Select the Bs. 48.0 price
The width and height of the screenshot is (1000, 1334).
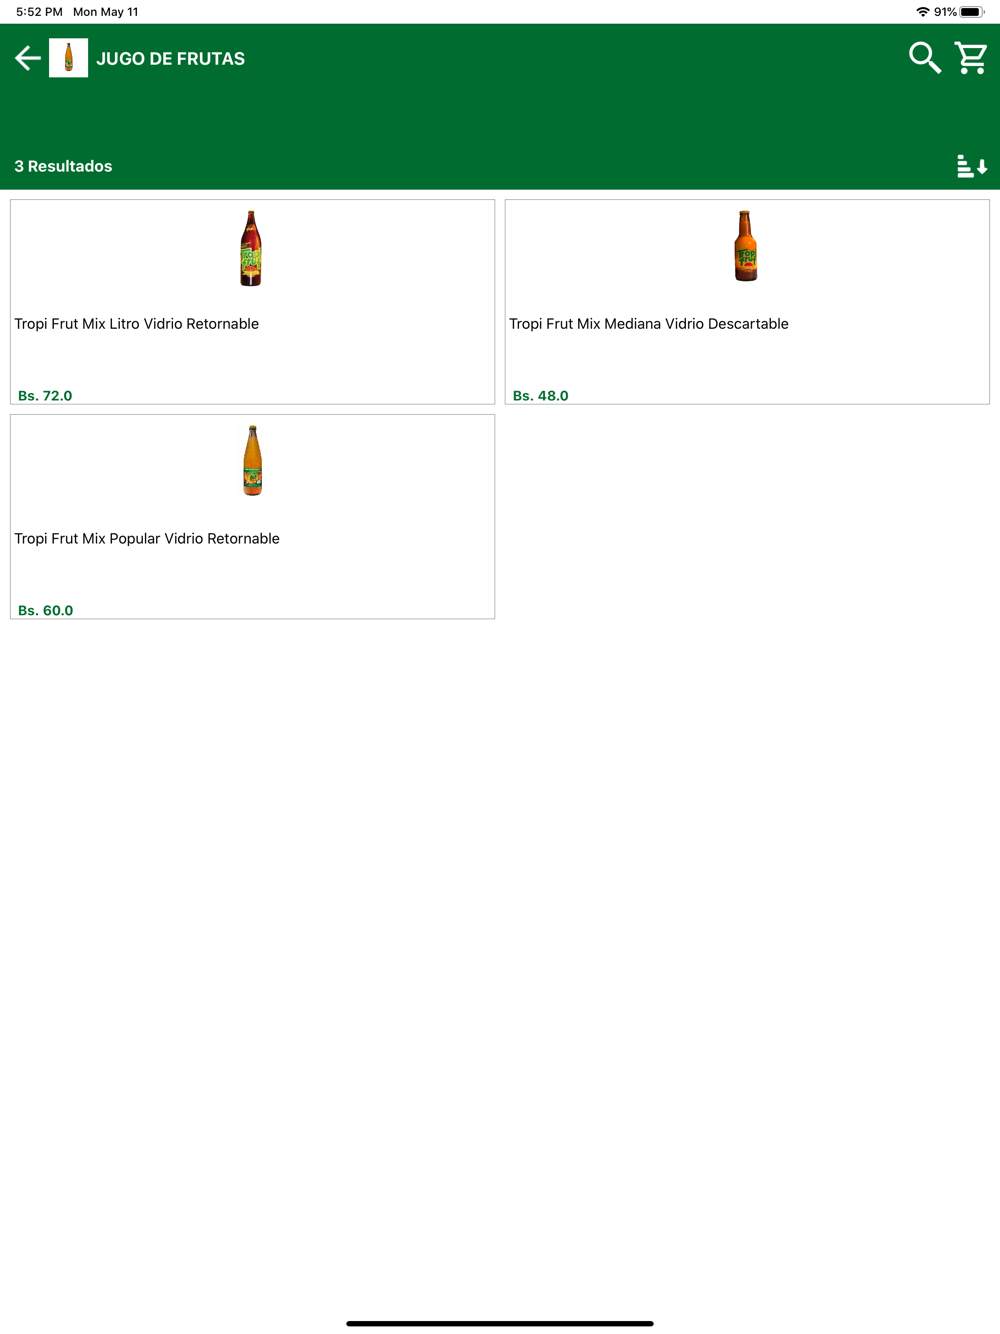[x=540, y=396]
